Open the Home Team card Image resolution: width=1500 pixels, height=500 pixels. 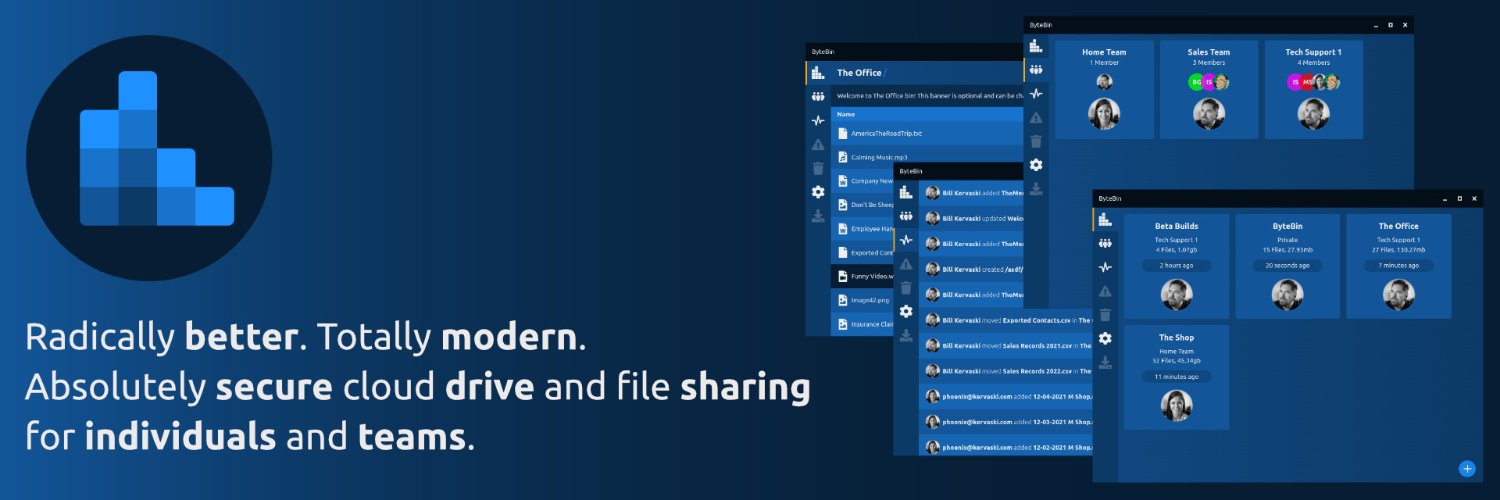(x=1104, y=89)
